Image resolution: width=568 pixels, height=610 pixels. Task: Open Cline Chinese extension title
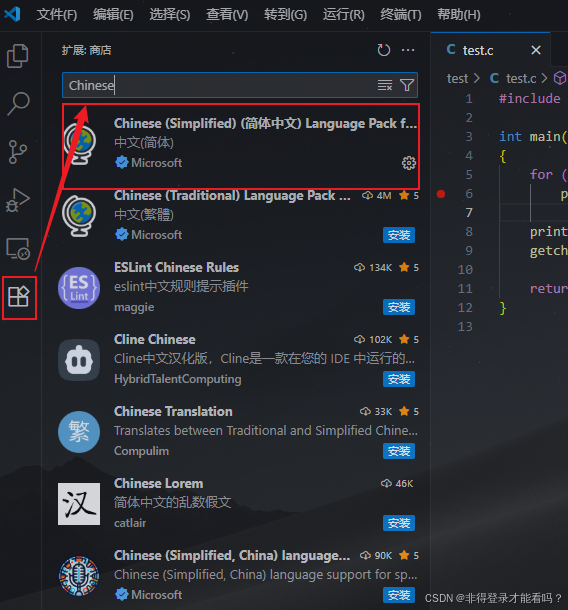coord(154,339)
